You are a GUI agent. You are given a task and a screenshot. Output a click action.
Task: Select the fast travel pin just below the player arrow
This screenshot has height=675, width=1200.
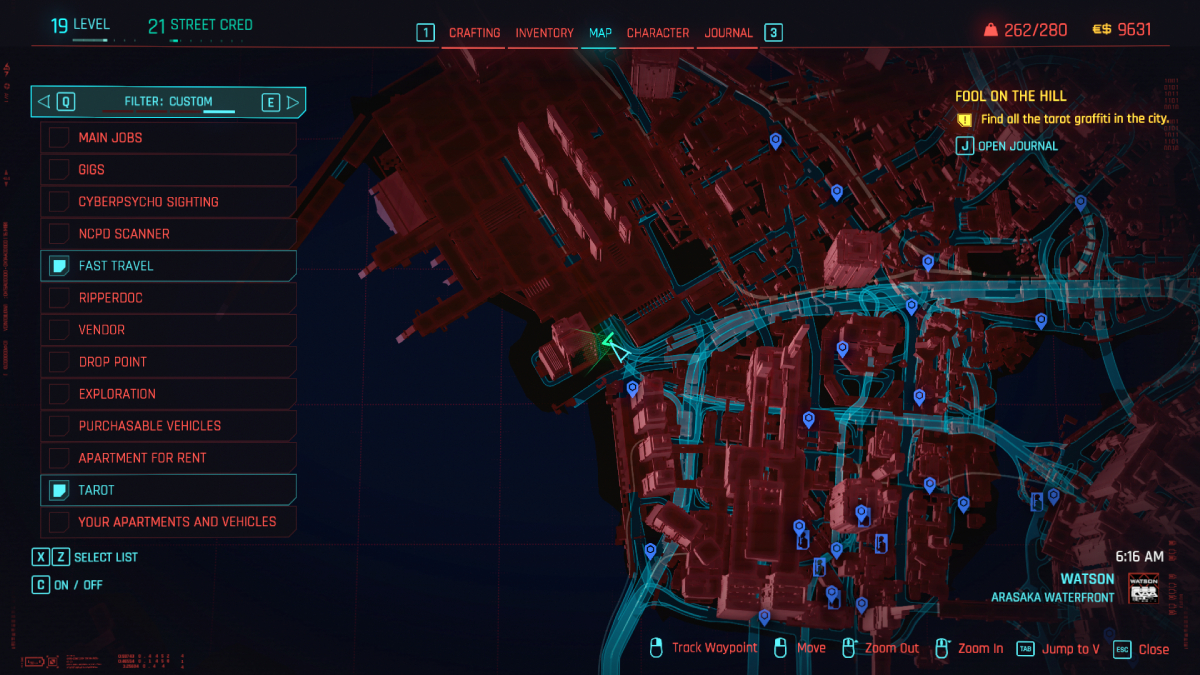click(632, 388)
